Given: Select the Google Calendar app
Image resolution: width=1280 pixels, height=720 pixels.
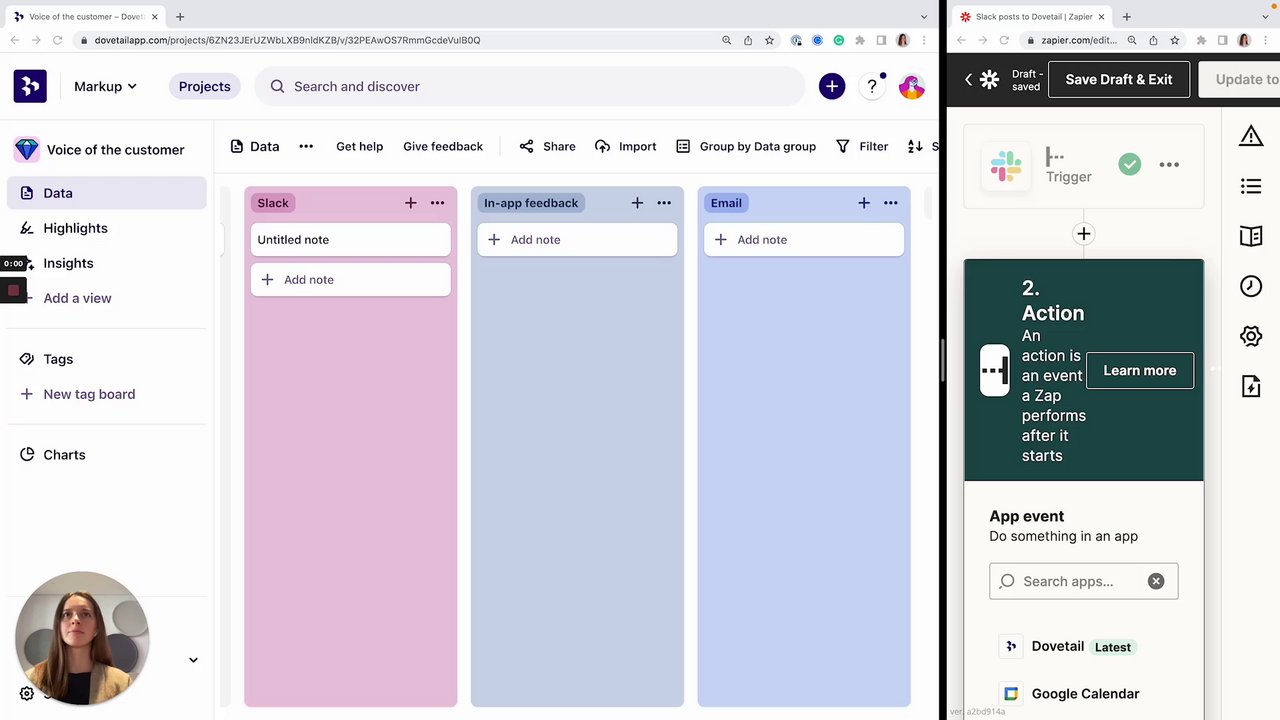Looking at the screenshot, I should coord(1084,694).
